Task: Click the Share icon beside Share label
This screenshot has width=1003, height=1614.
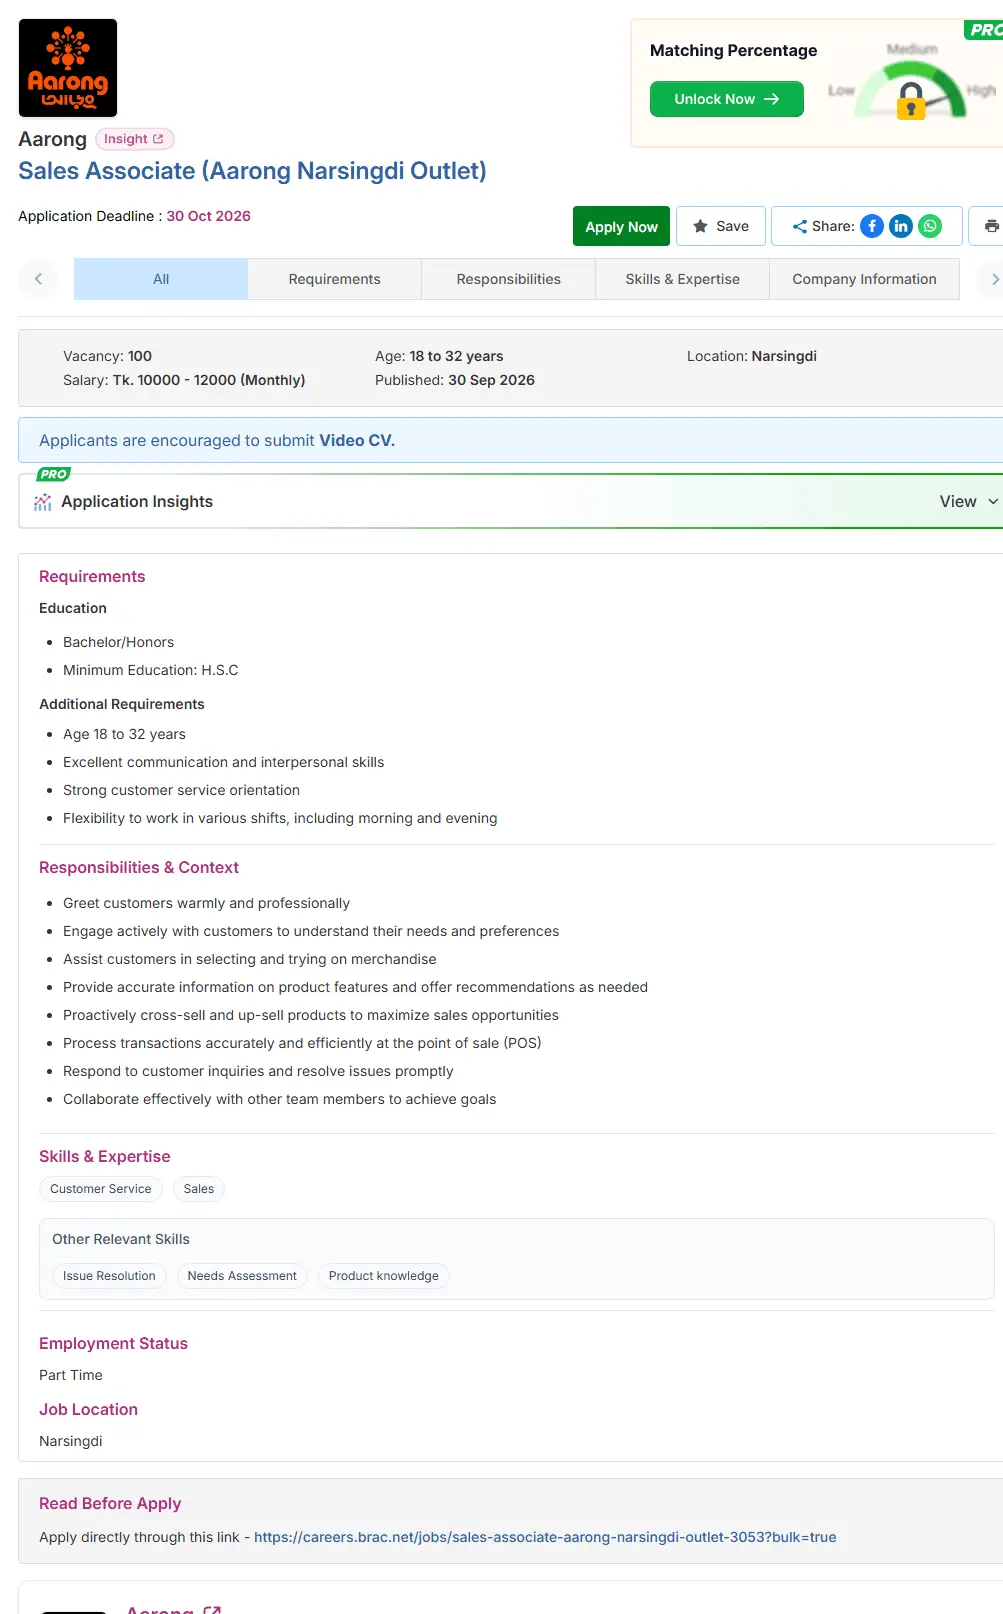Action: tap(799, 226)
